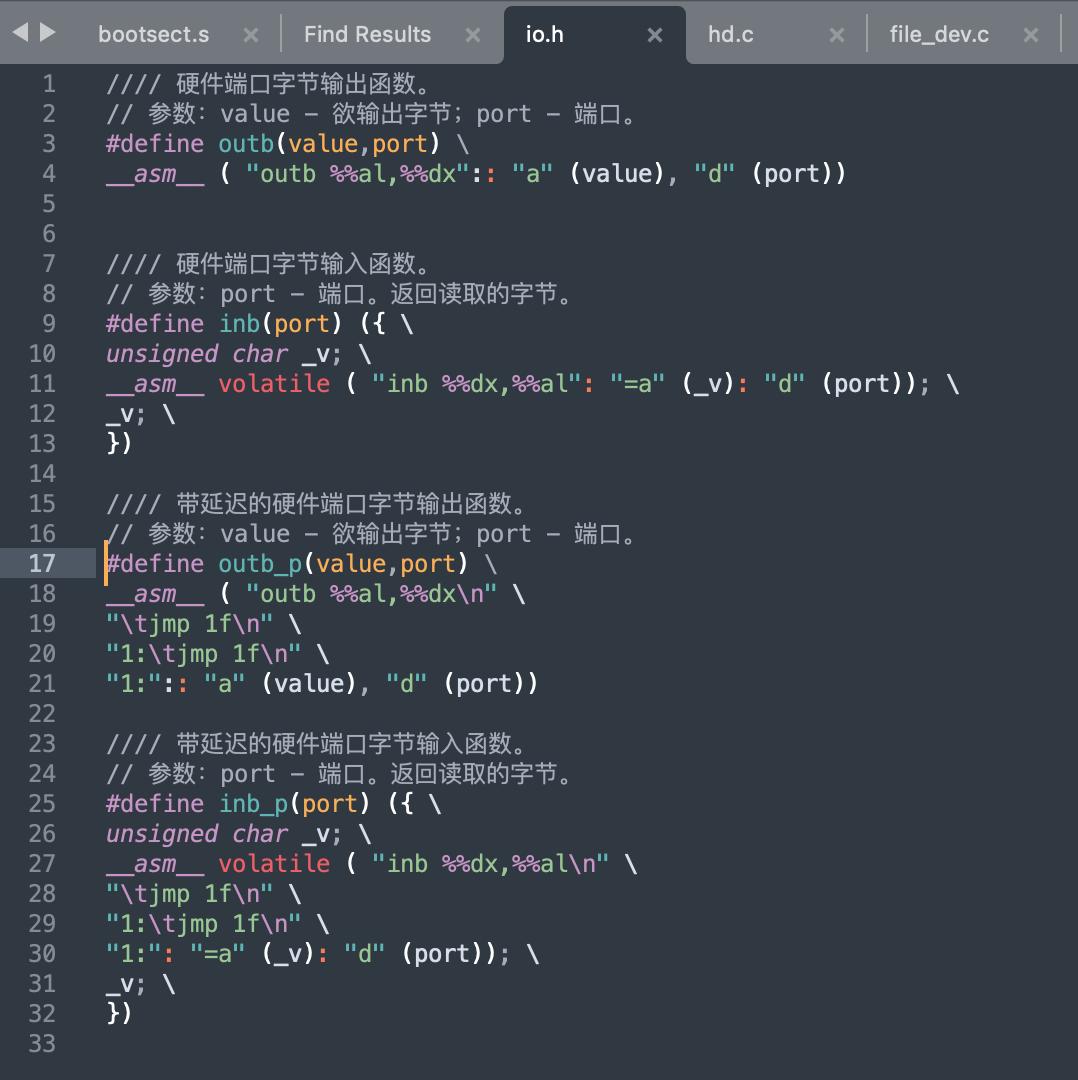Viewport: 1078px width, 1080px height.
Task: Close the bootsect.s tab
Action: point(251,35)
